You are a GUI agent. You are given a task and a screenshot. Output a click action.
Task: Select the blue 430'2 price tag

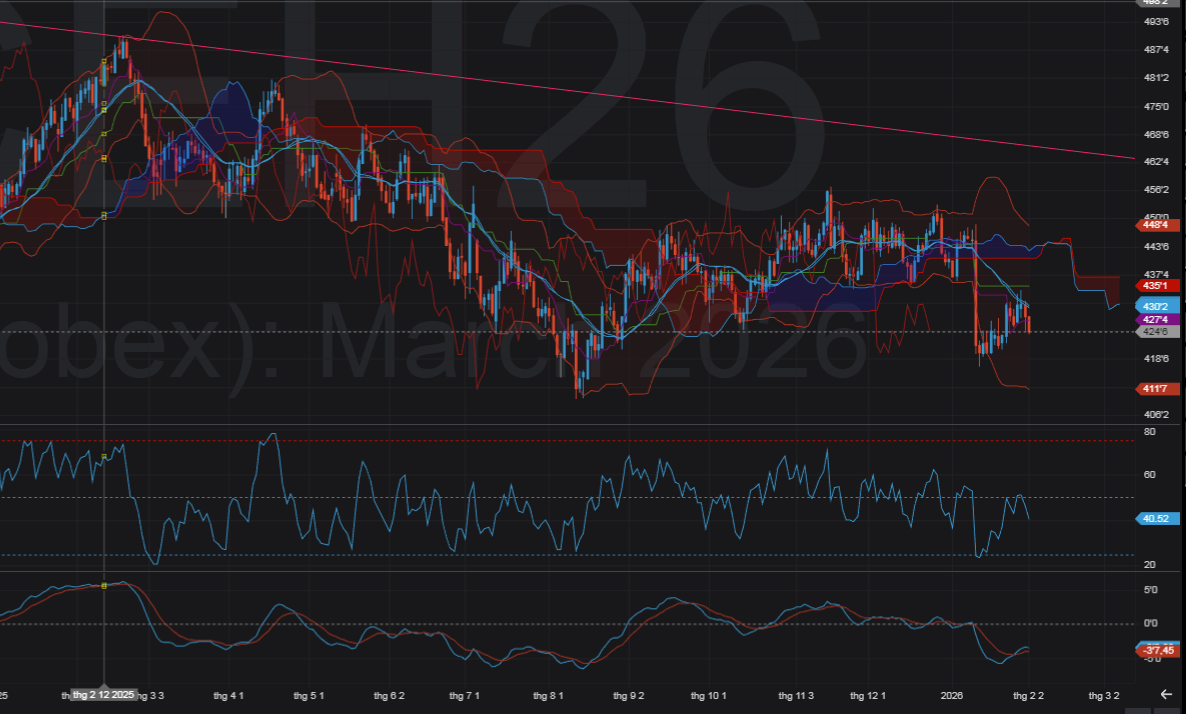1158,307
